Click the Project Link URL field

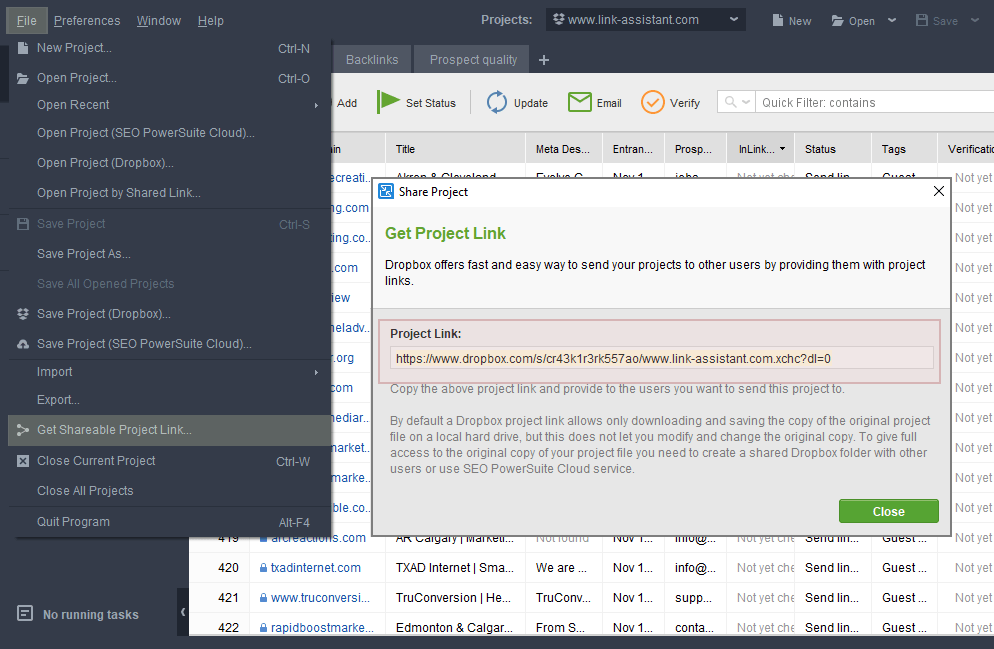point(661,359)
